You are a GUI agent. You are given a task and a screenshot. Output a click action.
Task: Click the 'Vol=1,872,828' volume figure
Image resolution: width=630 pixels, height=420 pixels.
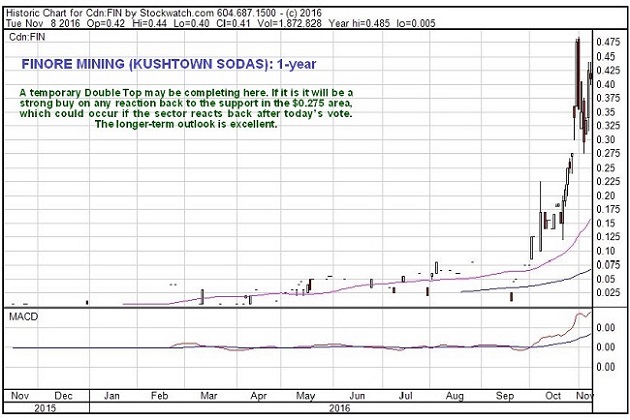(289, 23)
